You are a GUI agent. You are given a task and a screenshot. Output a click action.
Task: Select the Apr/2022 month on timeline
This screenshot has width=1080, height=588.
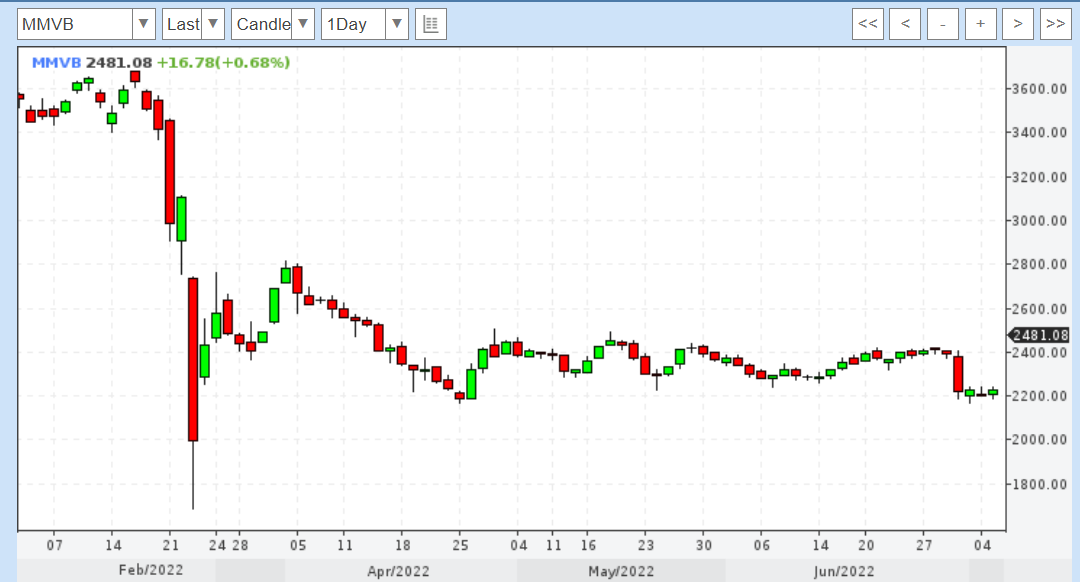click(x=398, y=571)
